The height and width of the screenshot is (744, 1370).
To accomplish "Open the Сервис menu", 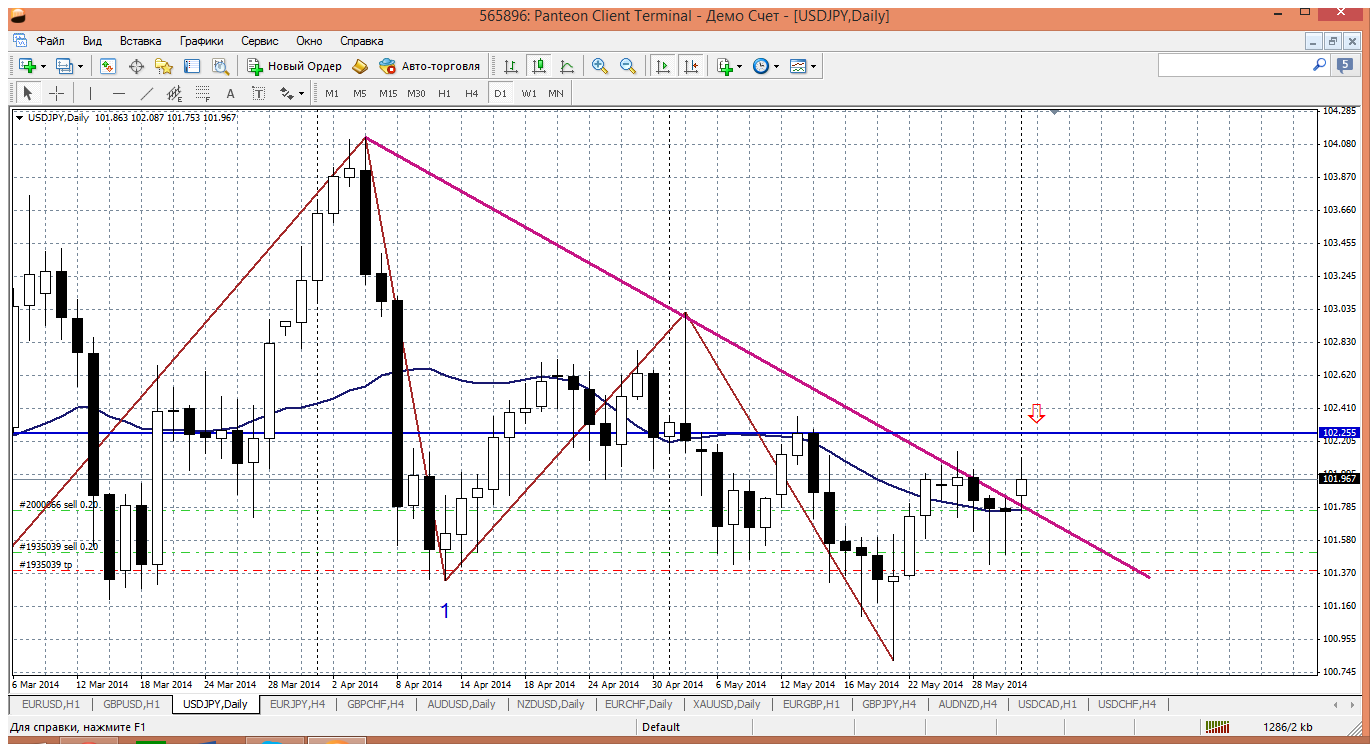I will point(260,41).
